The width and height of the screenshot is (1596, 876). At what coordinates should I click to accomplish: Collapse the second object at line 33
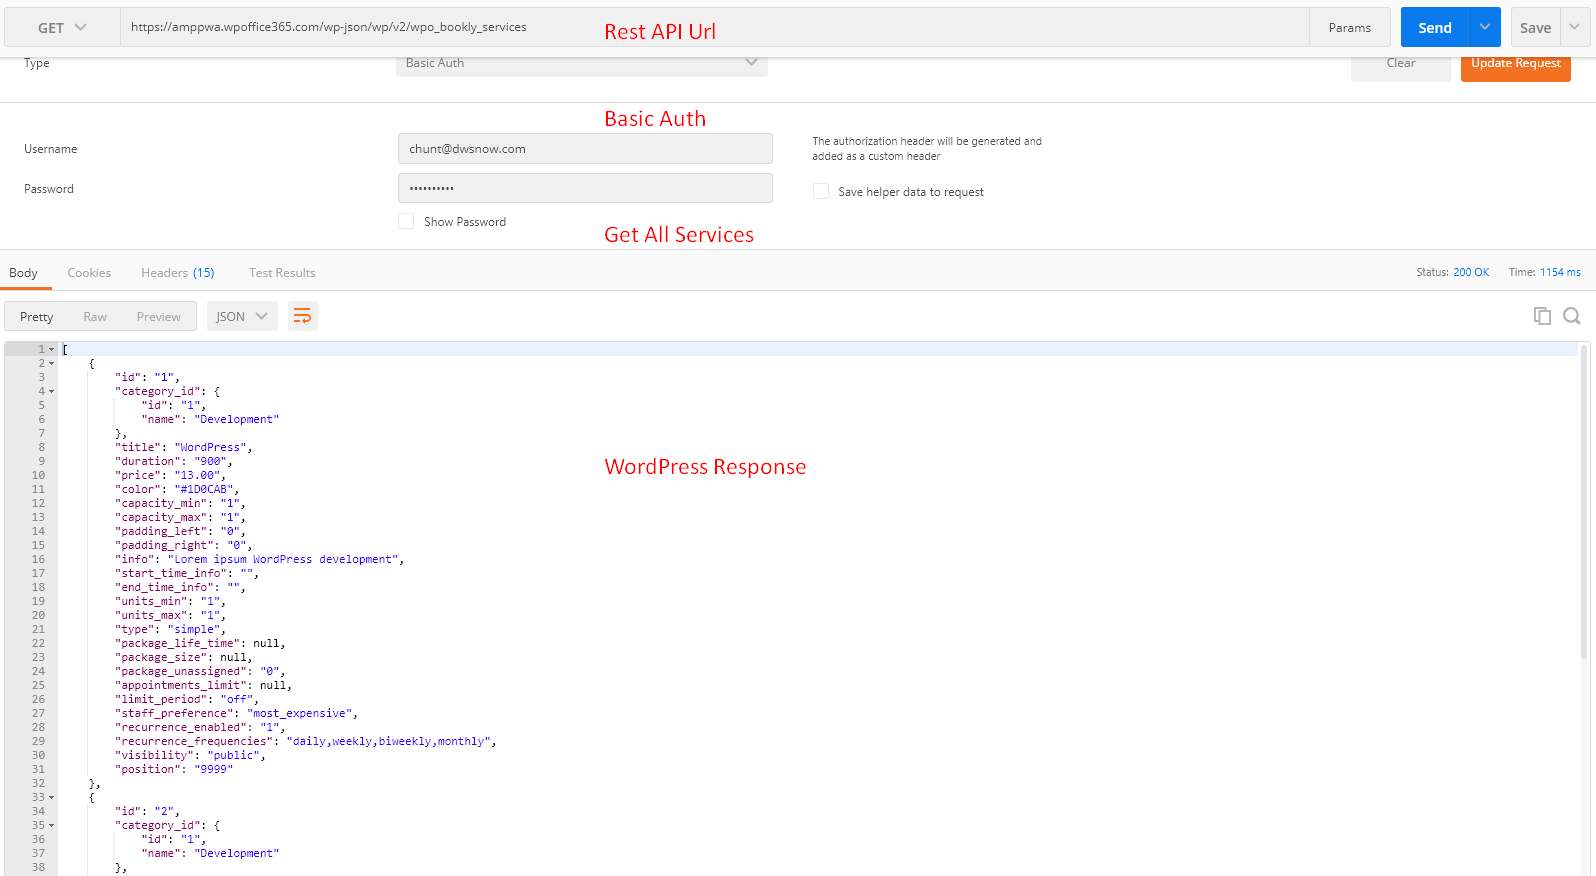51,797
